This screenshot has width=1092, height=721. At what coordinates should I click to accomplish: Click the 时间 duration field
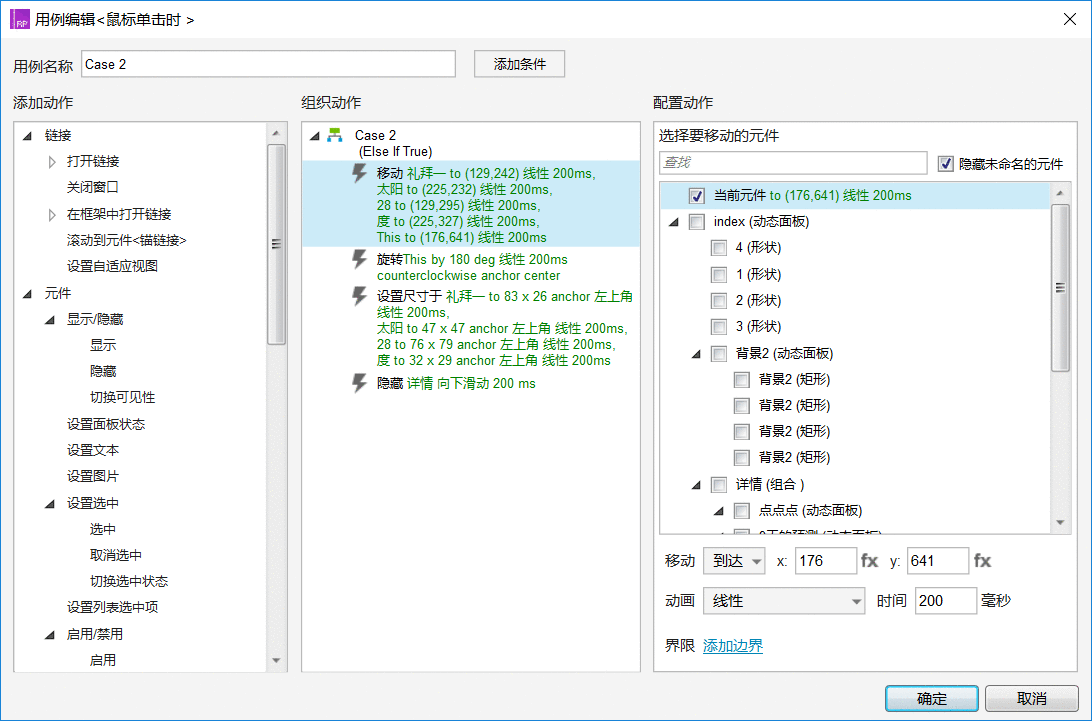tap(946, 600)
